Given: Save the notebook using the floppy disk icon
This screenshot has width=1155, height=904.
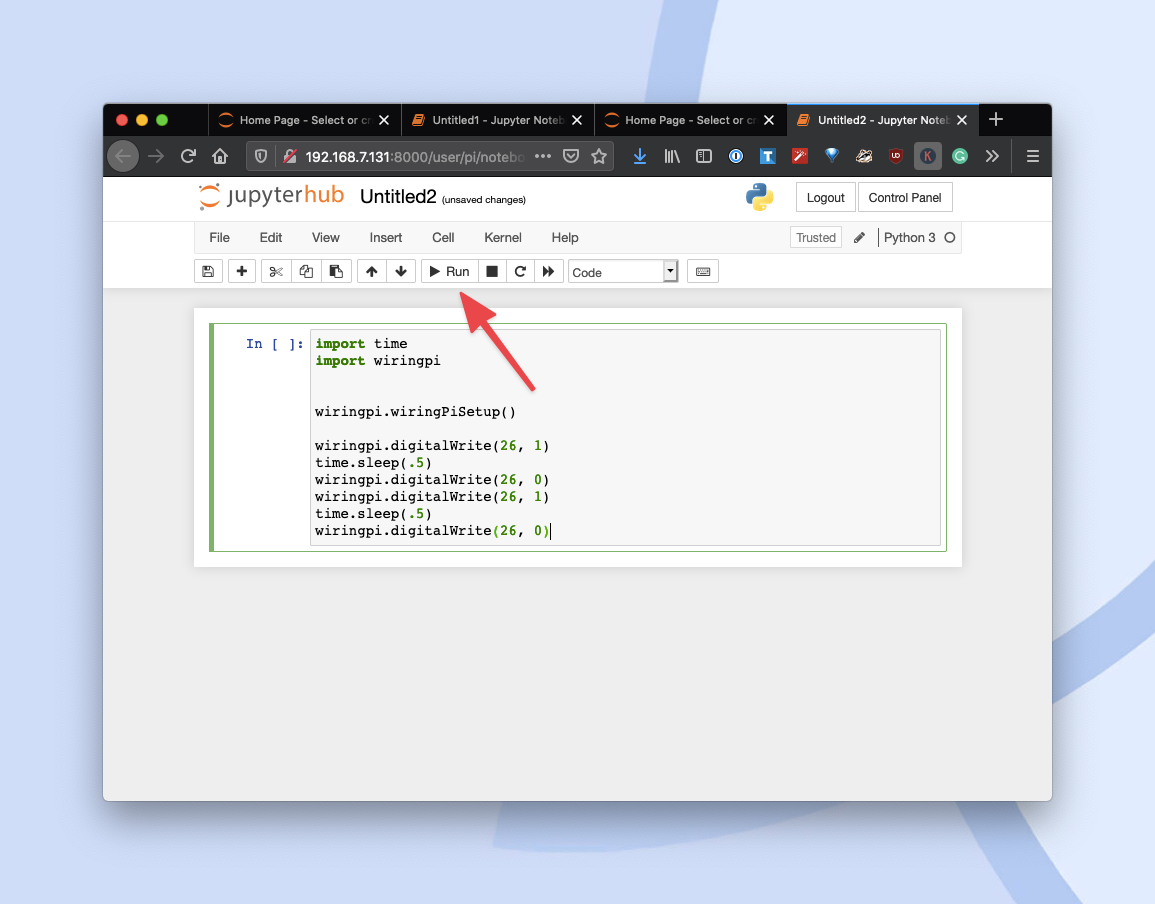Looking at the screenshot, I should [x=208, y=271].
